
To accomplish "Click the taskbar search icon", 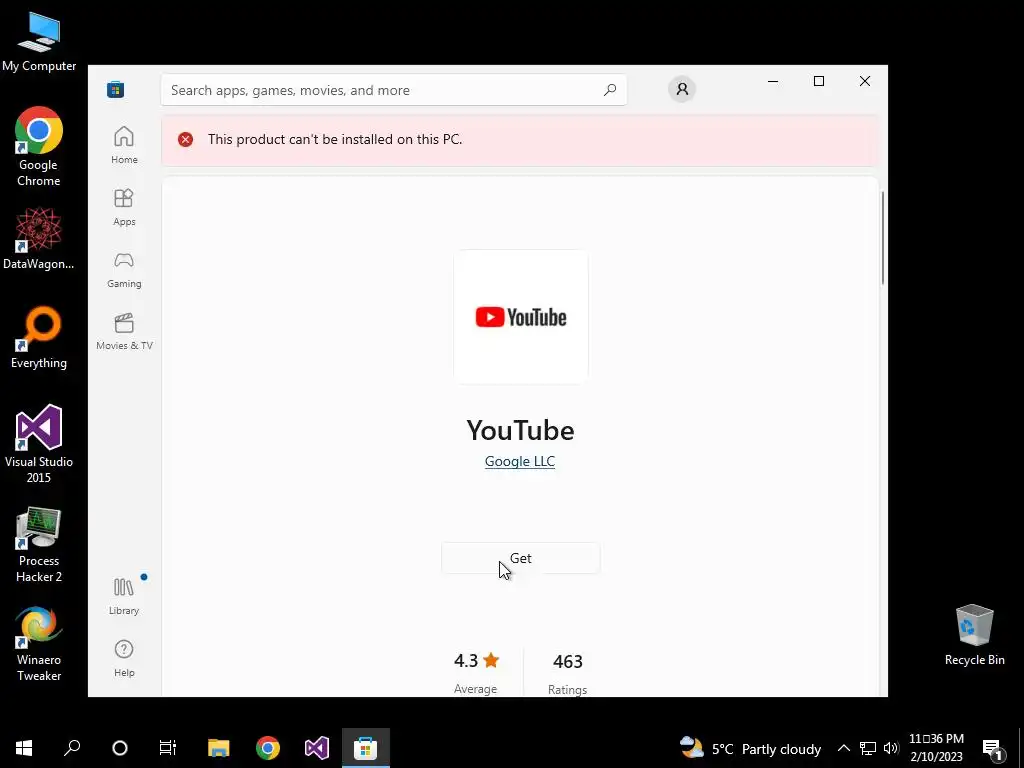I will pyautogui.click(x=72, y=748).
